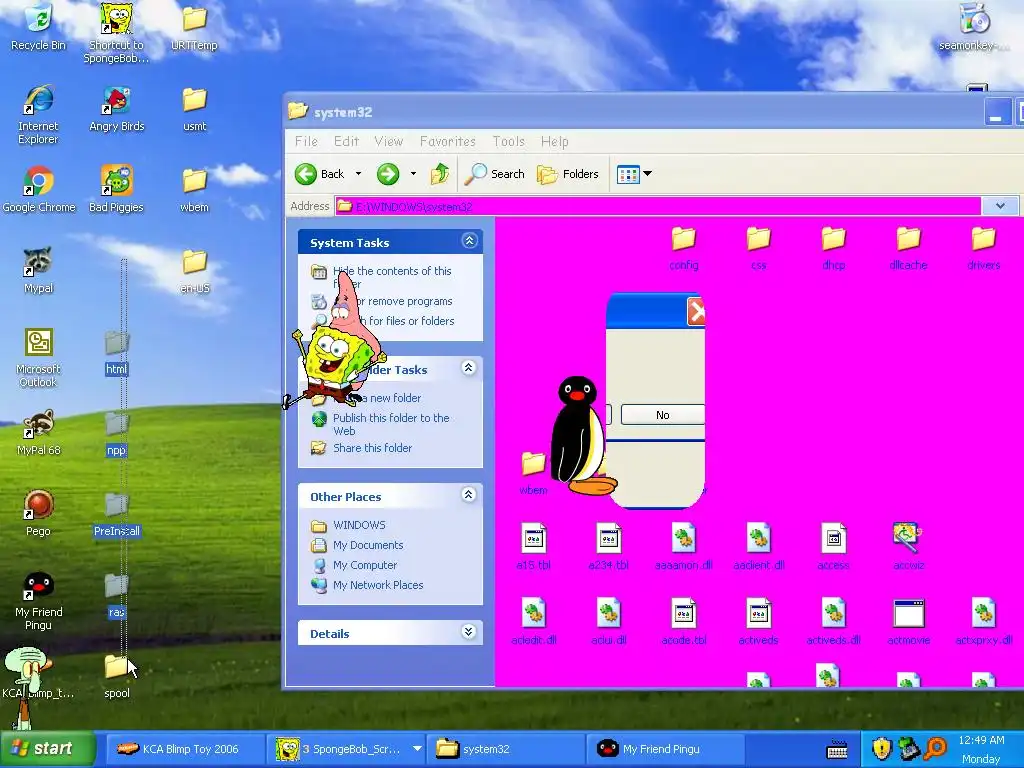Expand the Details panel
Screen dimensions: 1024x768
click(x=468, y=632)
